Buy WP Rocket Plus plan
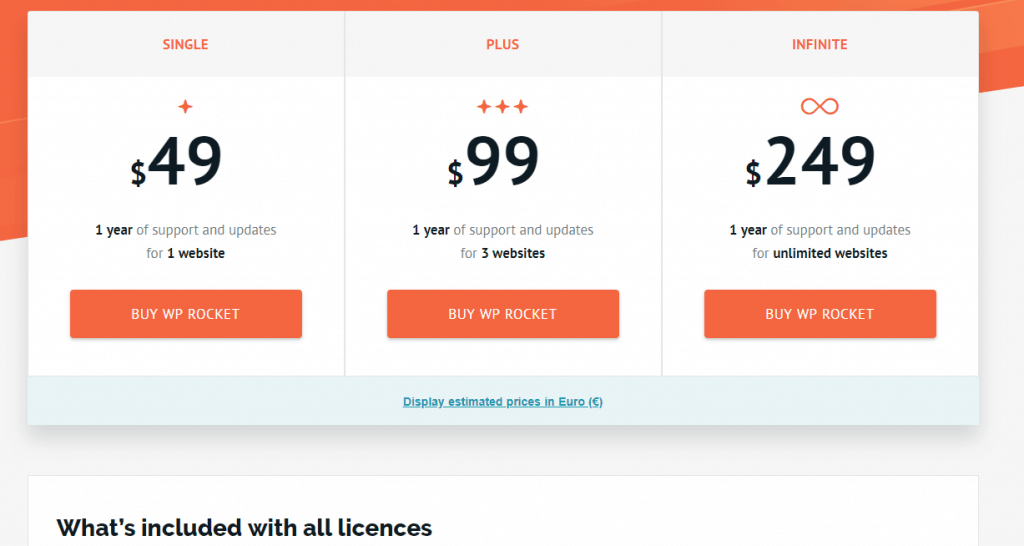This screenshot has height=546, width=1024. point(503,314)
